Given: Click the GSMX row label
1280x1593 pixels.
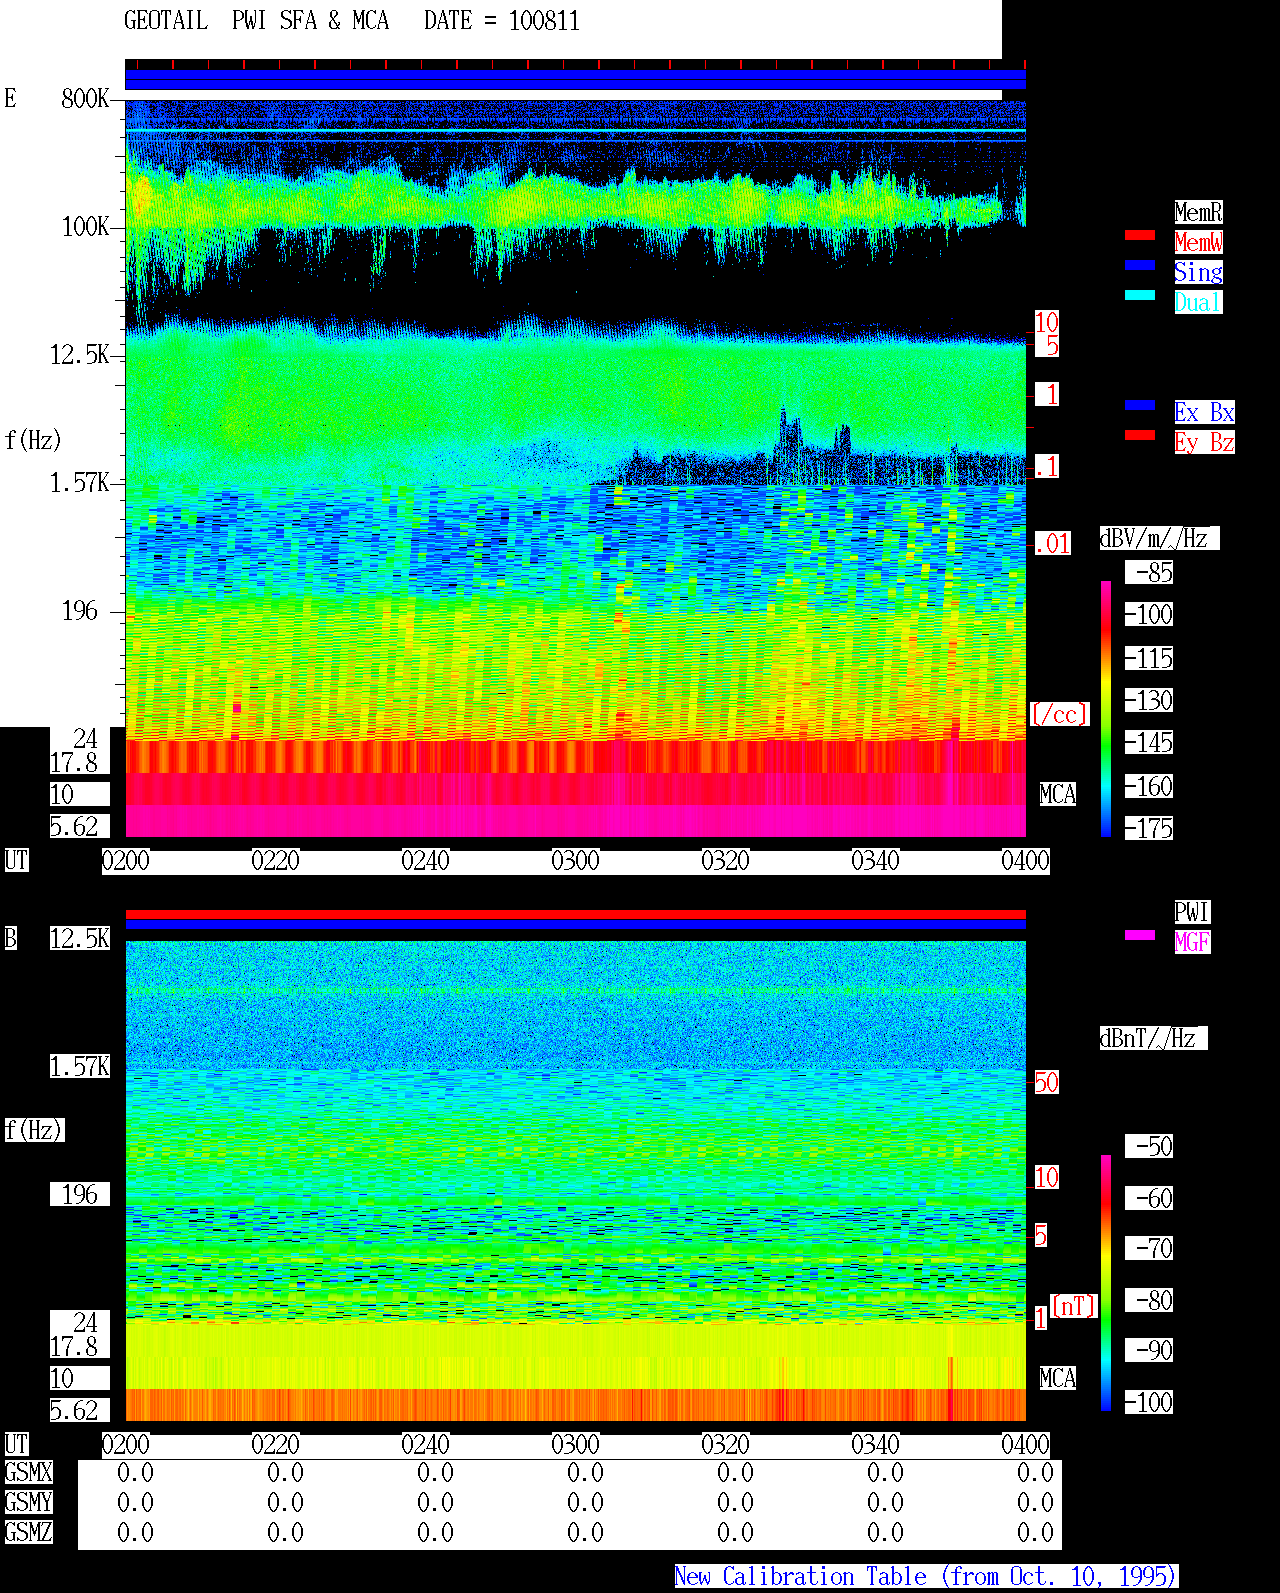Looking at the screenshot, I should tap(28, 1473).
